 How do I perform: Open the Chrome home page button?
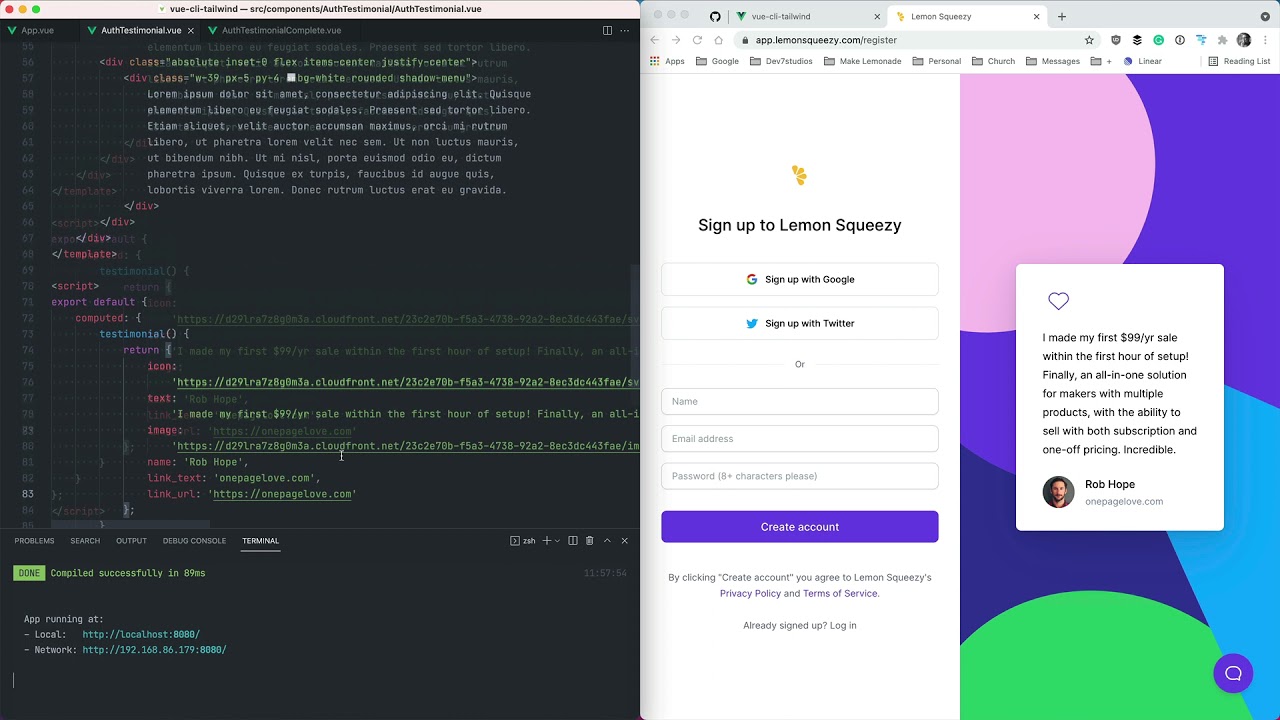pos(719,40)
